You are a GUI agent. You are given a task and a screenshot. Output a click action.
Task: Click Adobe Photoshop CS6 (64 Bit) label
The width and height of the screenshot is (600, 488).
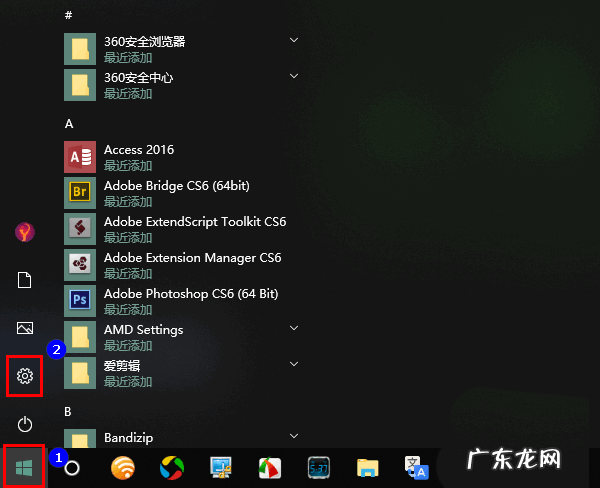191,294
